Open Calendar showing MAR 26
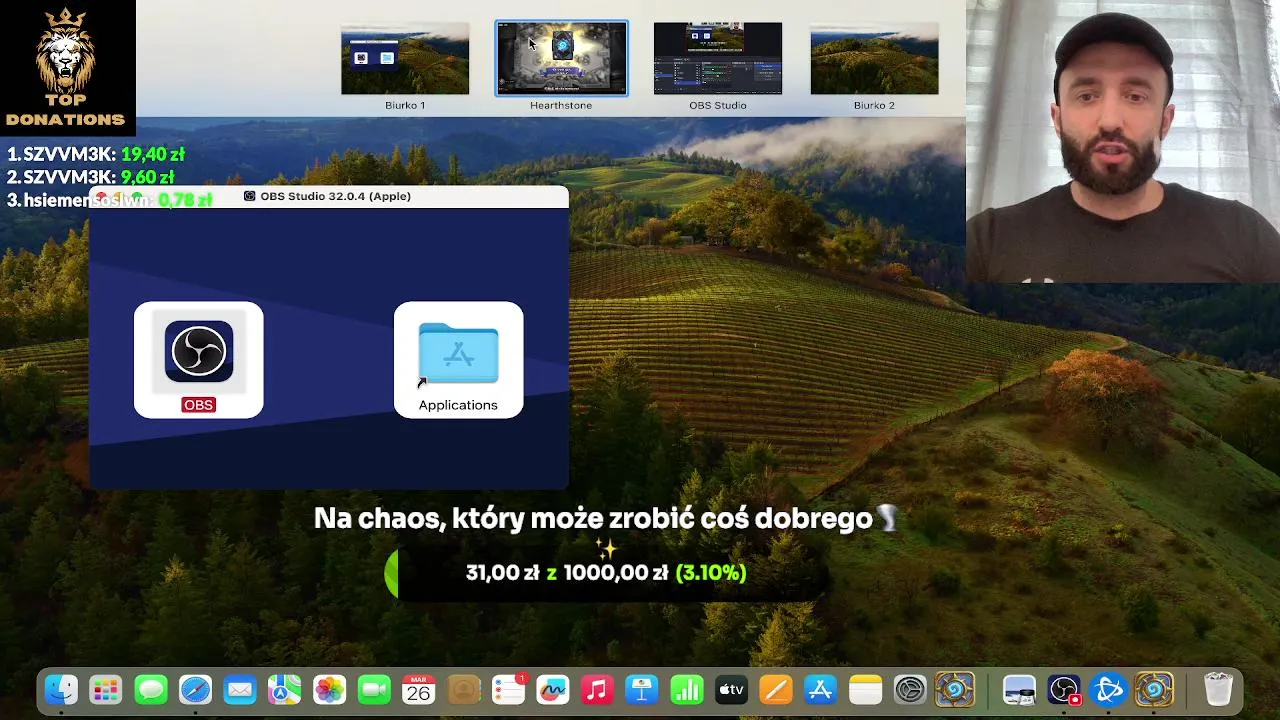 pyautogui.click(x=419, y=690)
